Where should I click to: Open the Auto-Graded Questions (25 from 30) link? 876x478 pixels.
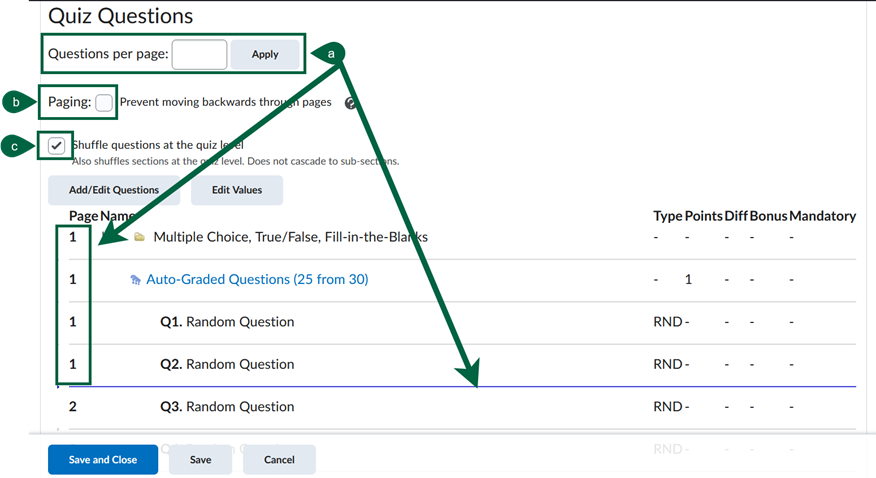point(257,280)
